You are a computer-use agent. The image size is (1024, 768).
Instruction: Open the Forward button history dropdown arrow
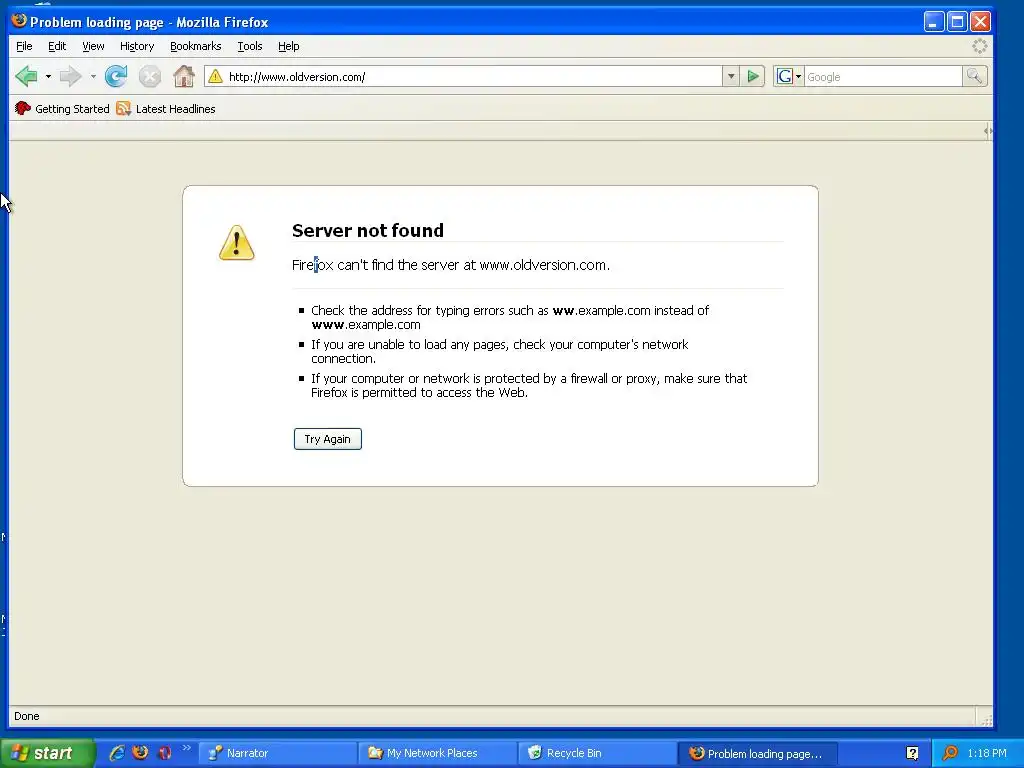click(x=93, y=76)
